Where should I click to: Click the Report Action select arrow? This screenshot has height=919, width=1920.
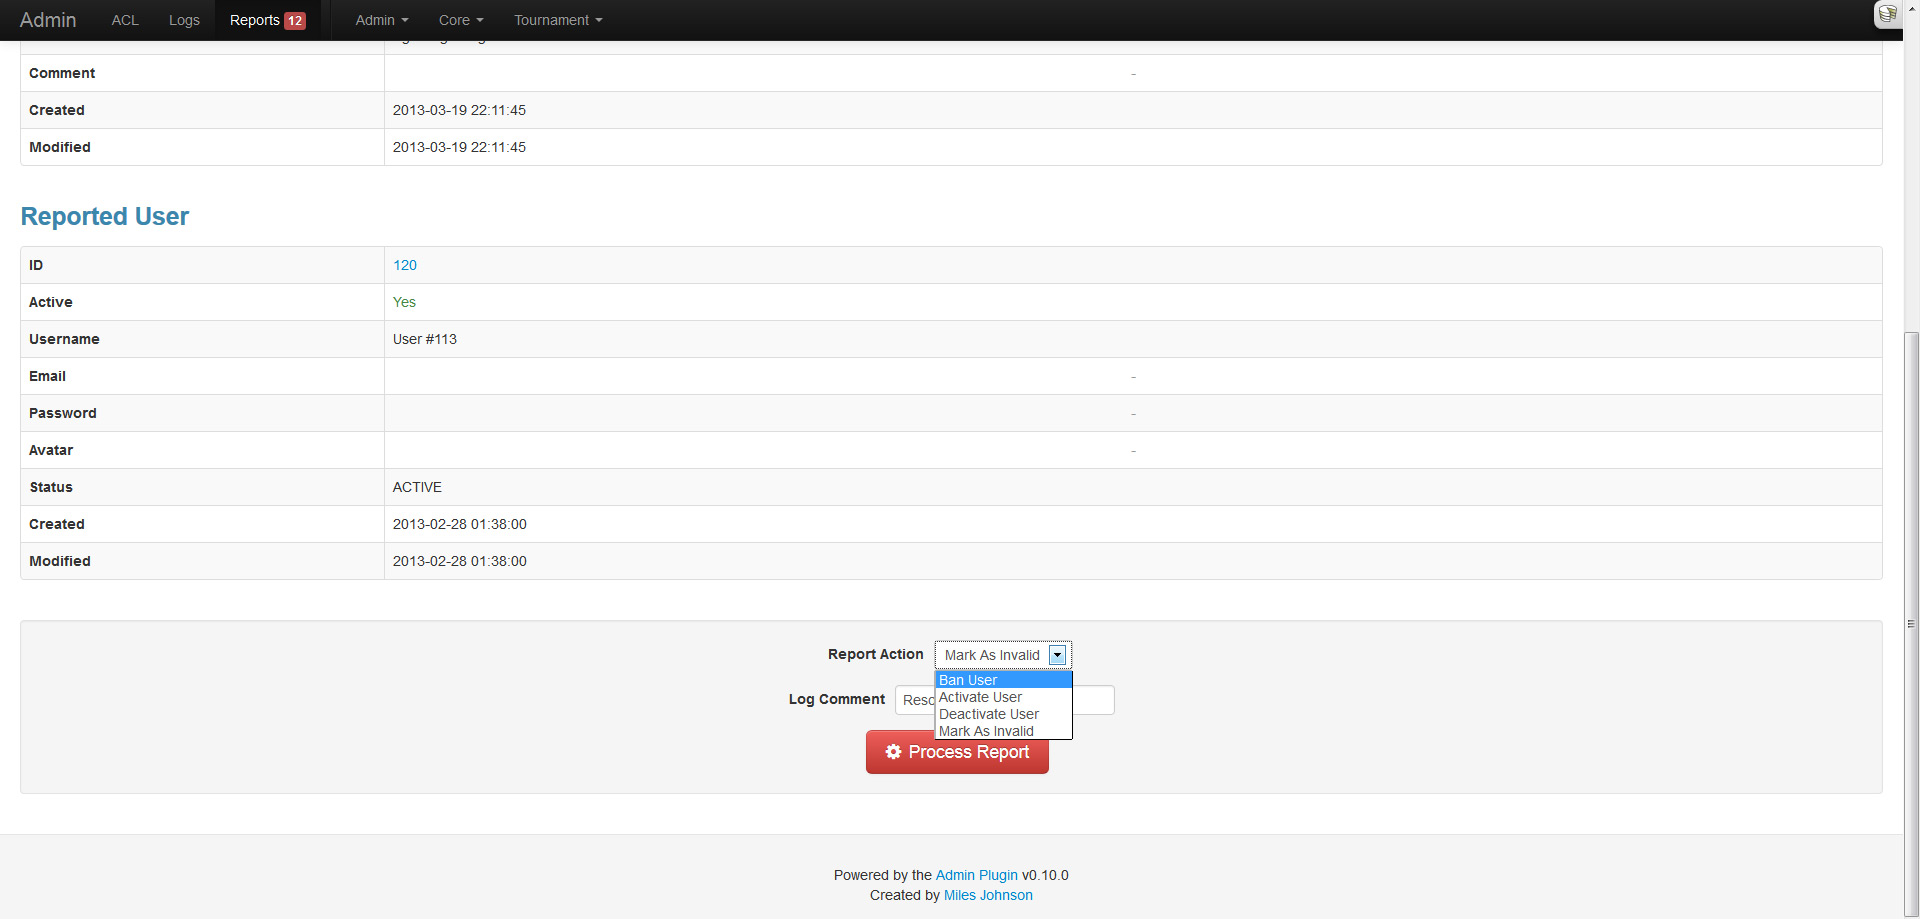tap(1057, 655)
